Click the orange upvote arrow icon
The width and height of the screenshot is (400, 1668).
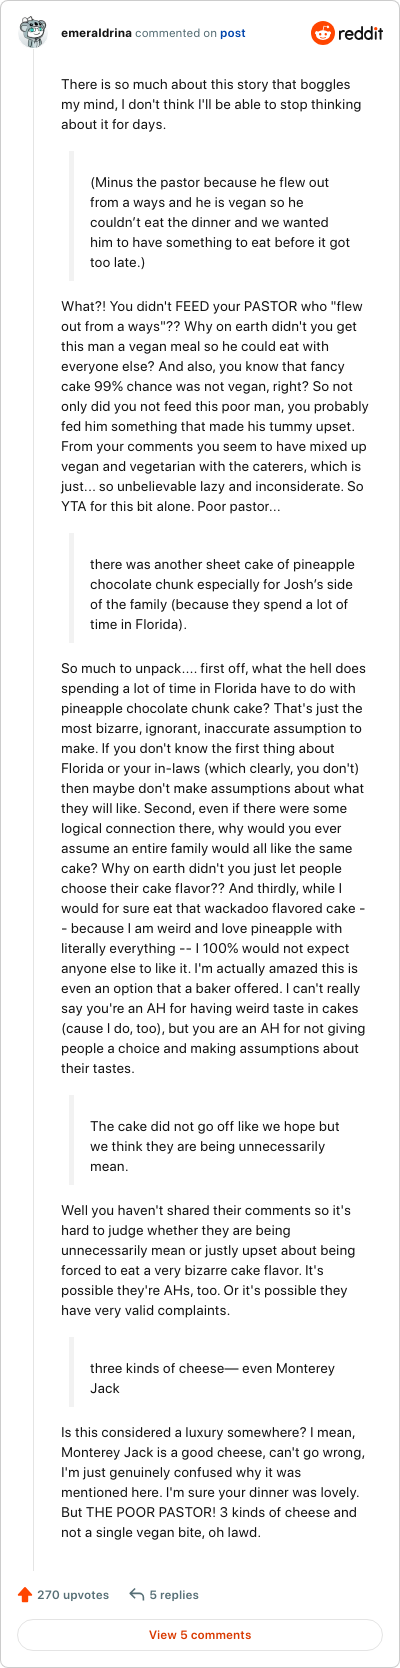[x=25, y=1594]
